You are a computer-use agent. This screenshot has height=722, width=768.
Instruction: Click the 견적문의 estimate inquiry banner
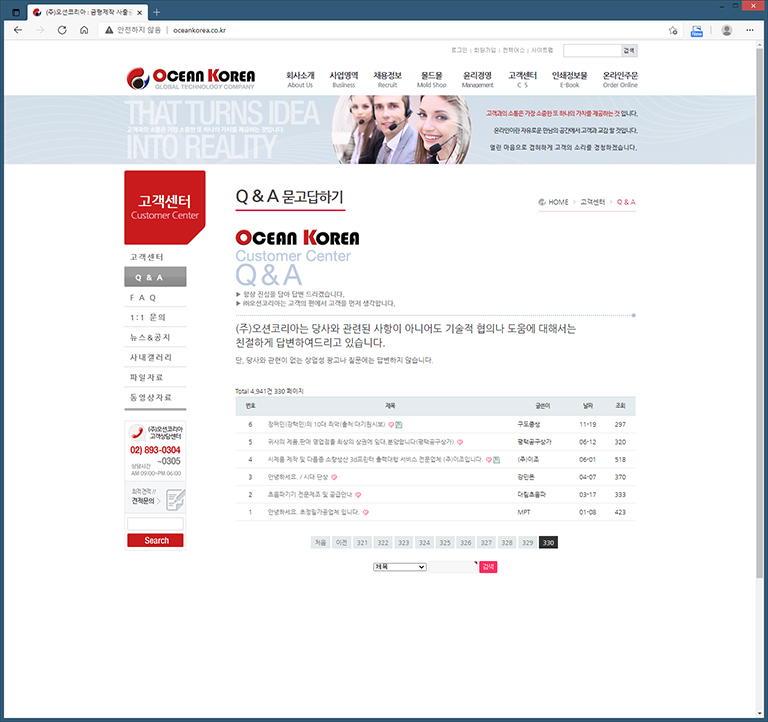[x=155, y=497]
